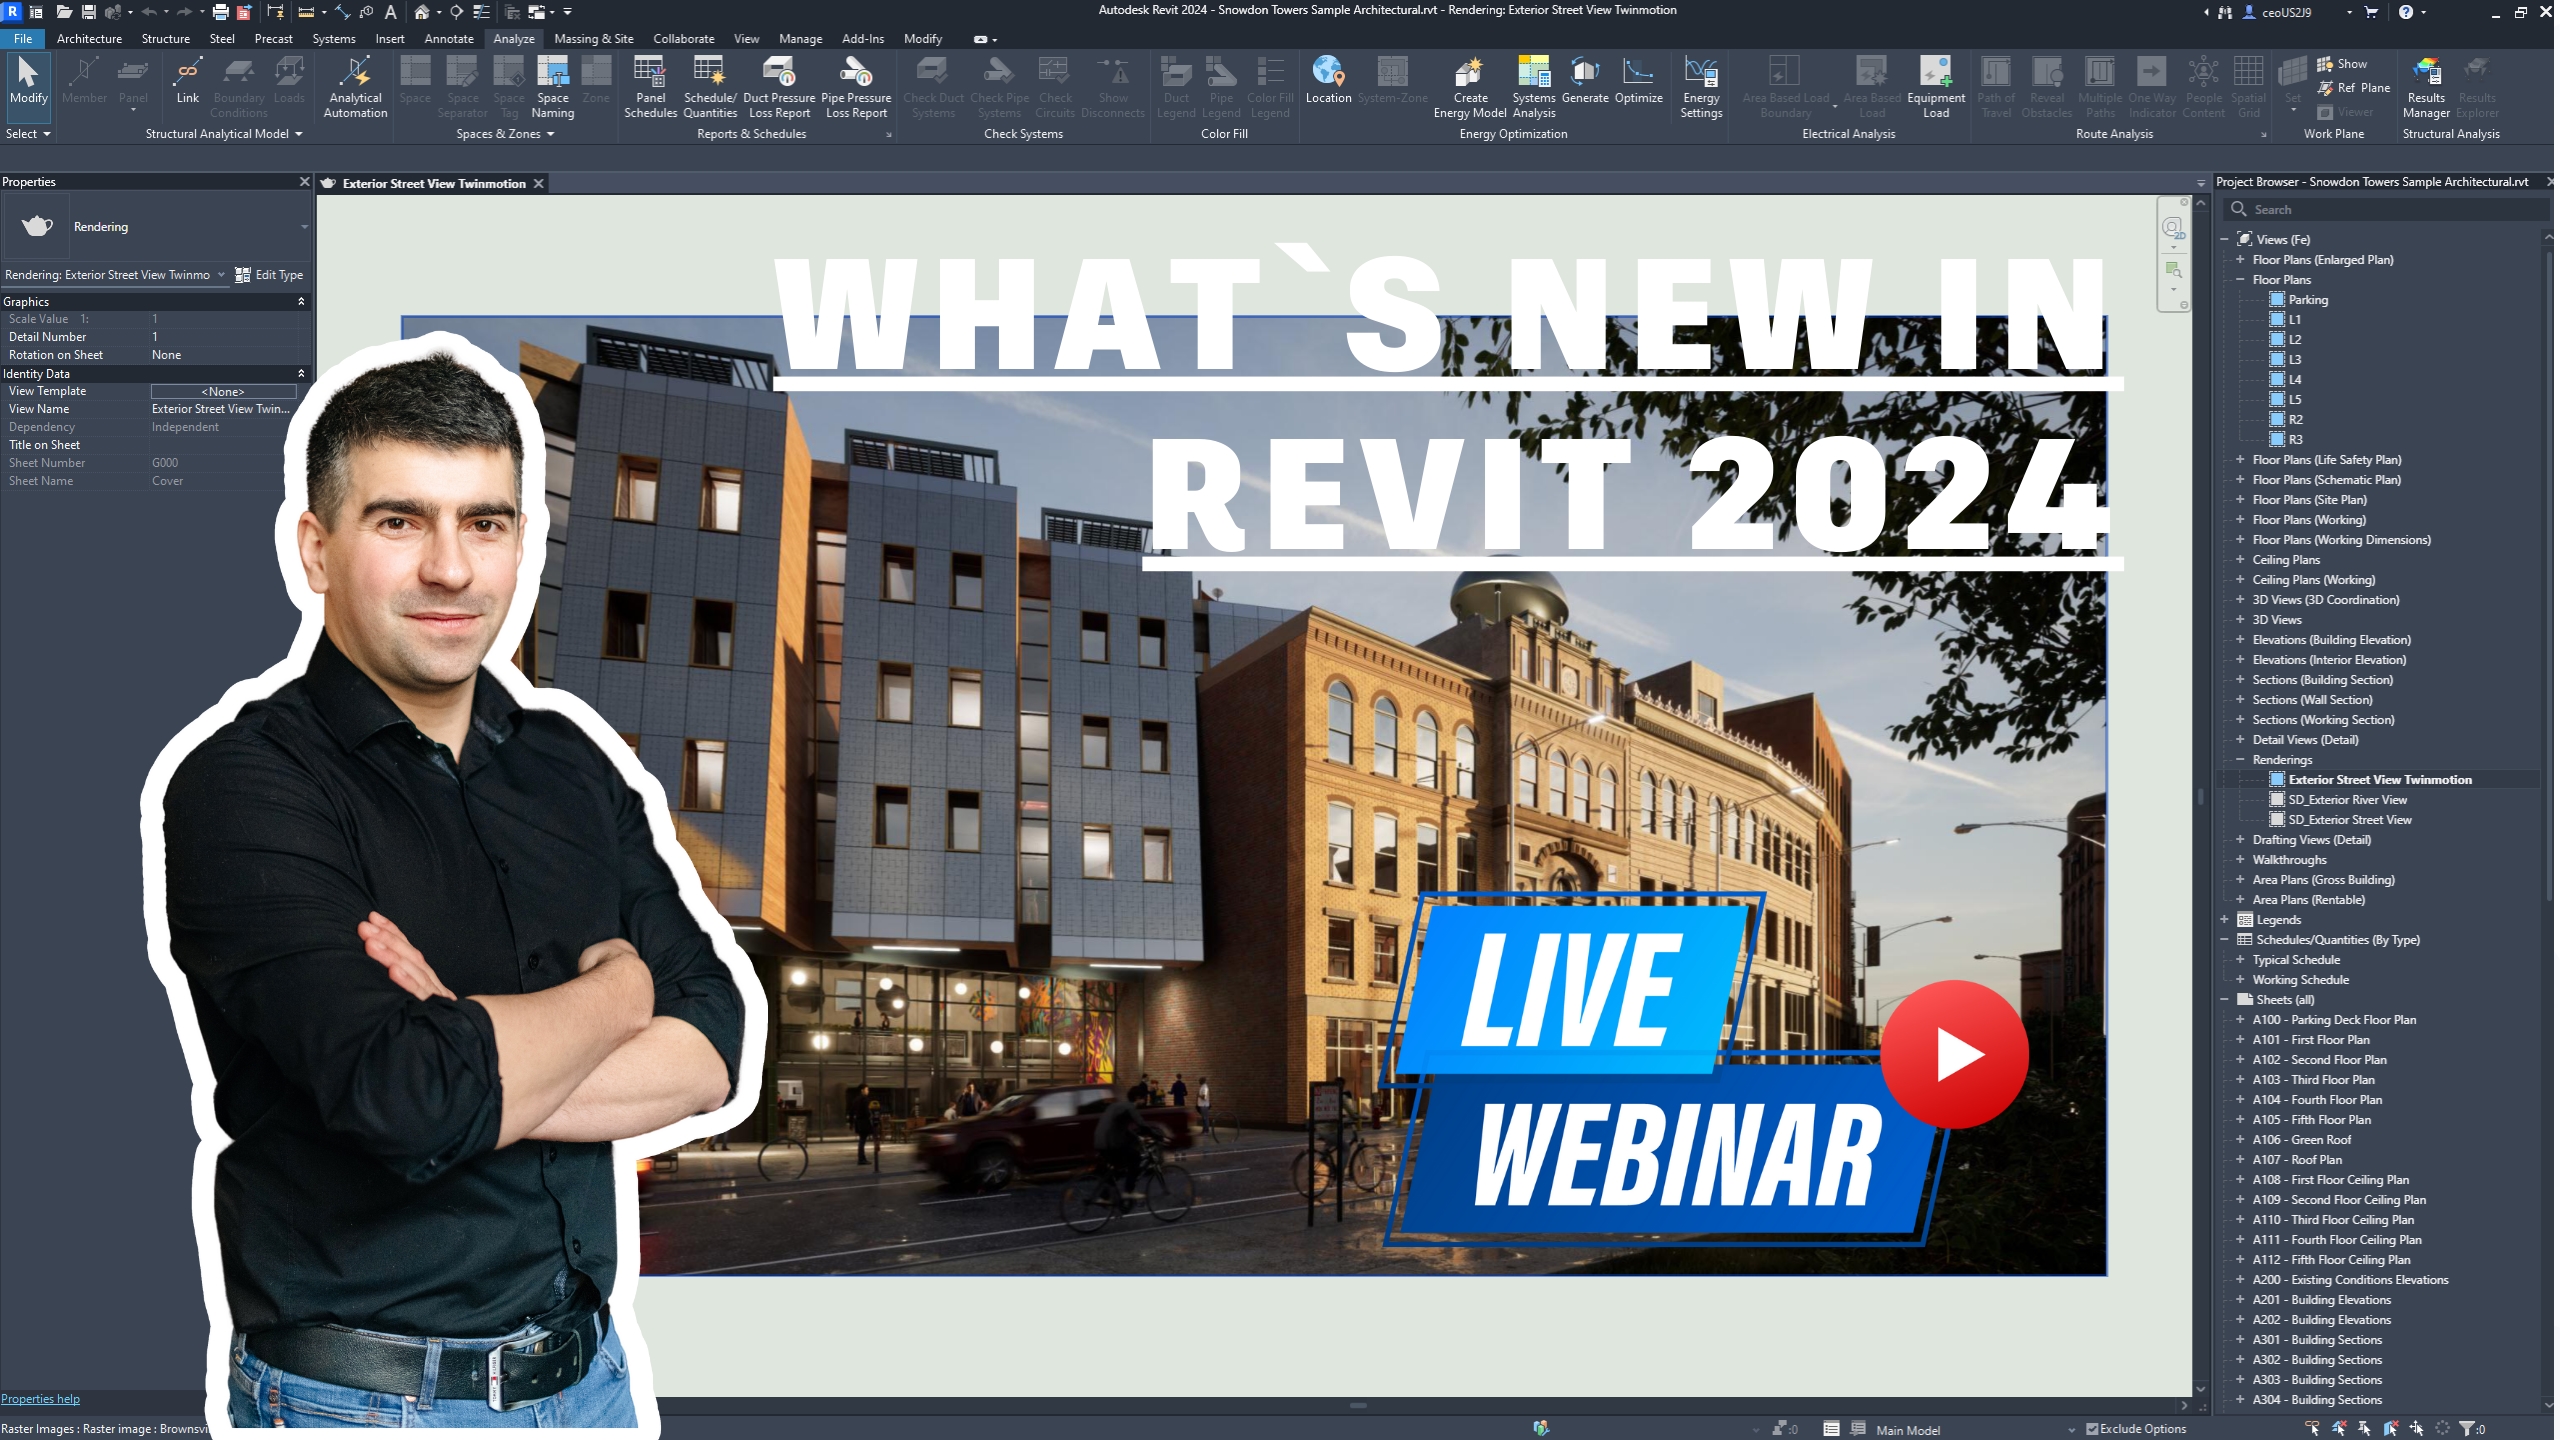
Task: Click View Template dropdown selector
Action: (x=222, y=390)
